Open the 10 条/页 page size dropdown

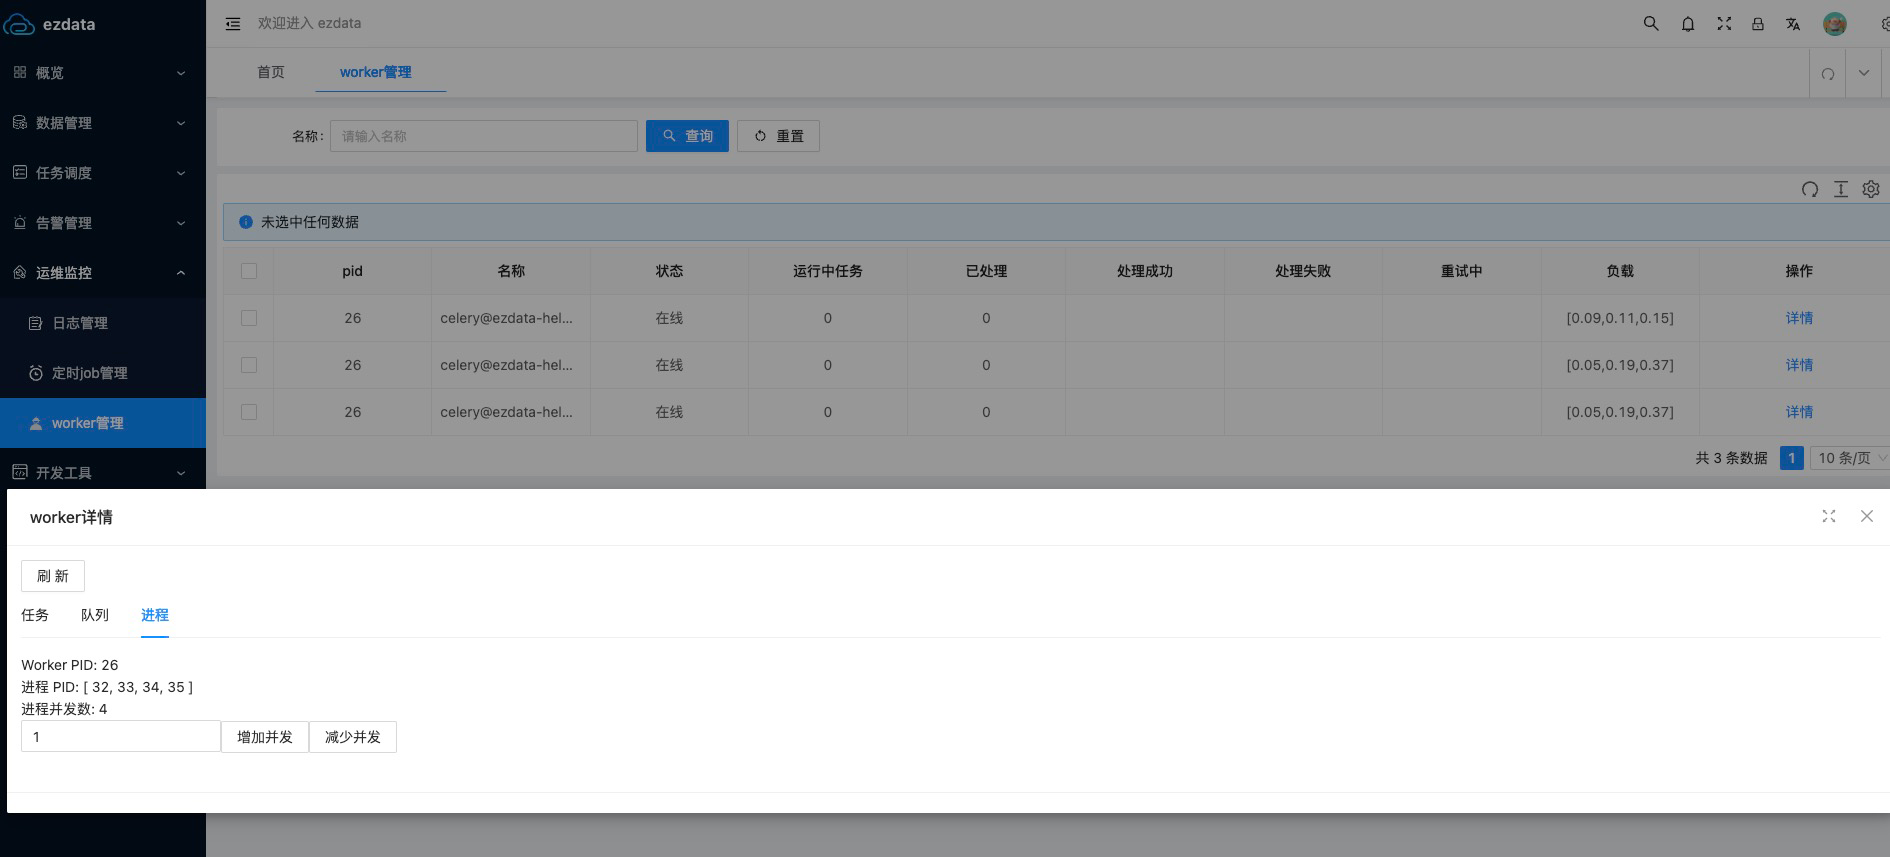click(x=1850, y=458)
